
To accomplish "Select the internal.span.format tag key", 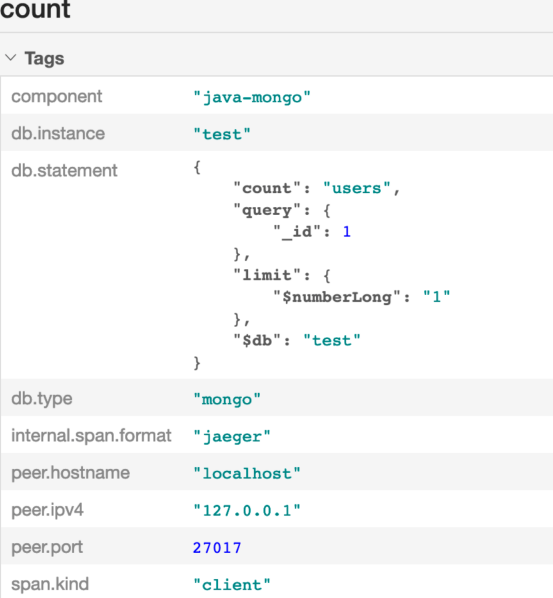I will coord(91,436).
